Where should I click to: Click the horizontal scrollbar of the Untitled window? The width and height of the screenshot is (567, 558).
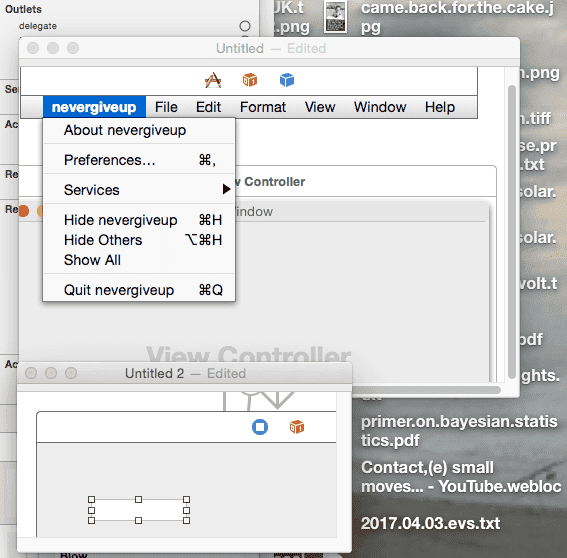[x=426, y=390]
